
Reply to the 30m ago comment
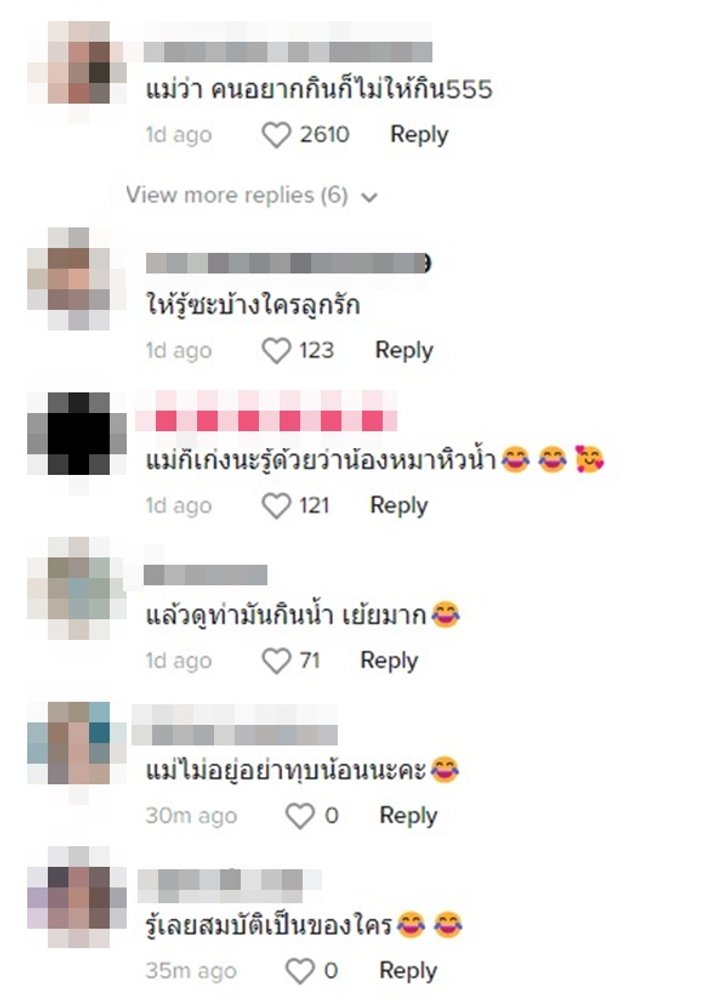409,816
